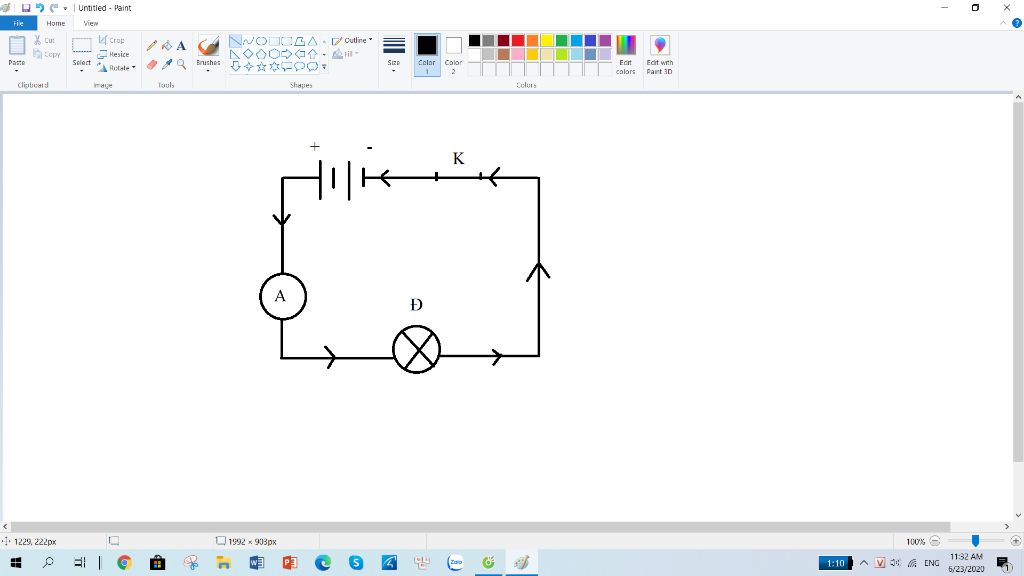The width and height of the screenshot is (1024, 576).
Task: Click the Paste clipboard icon
Action: (17, 46)
